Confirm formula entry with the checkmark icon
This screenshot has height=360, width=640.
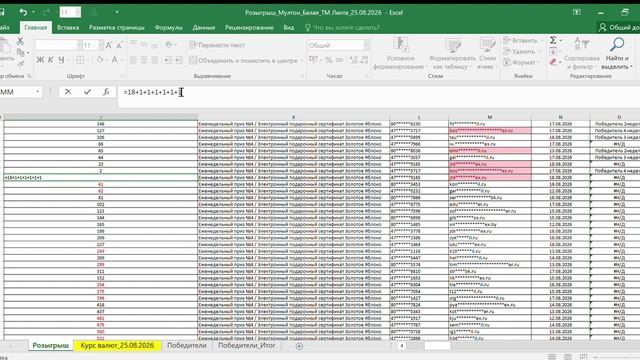tap(87, 92)
